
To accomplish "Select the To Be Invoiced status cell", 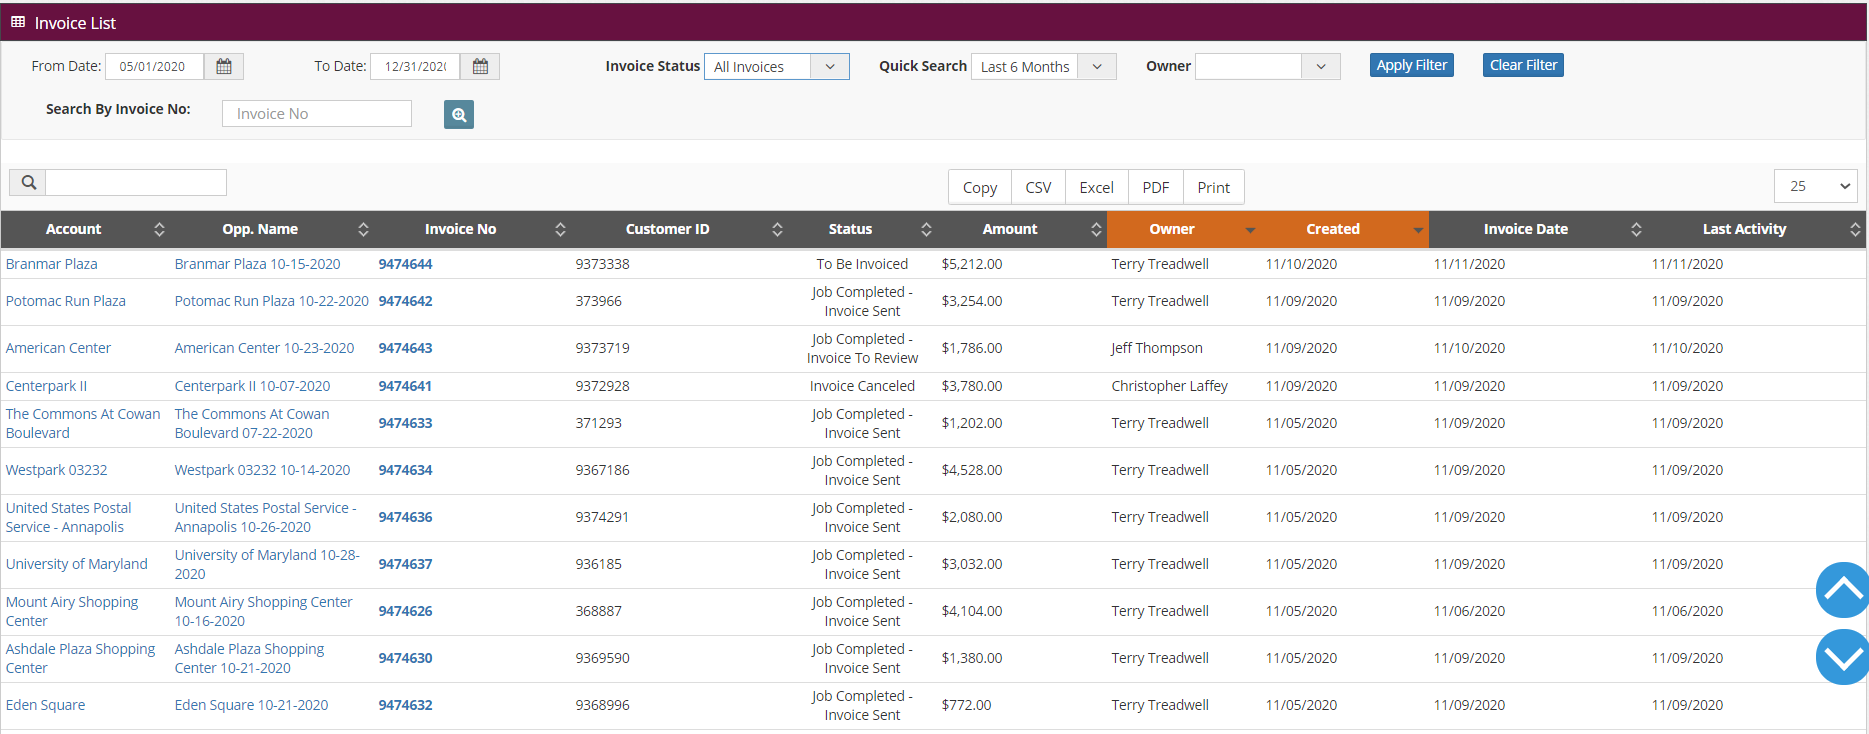I will pos(862,264).
